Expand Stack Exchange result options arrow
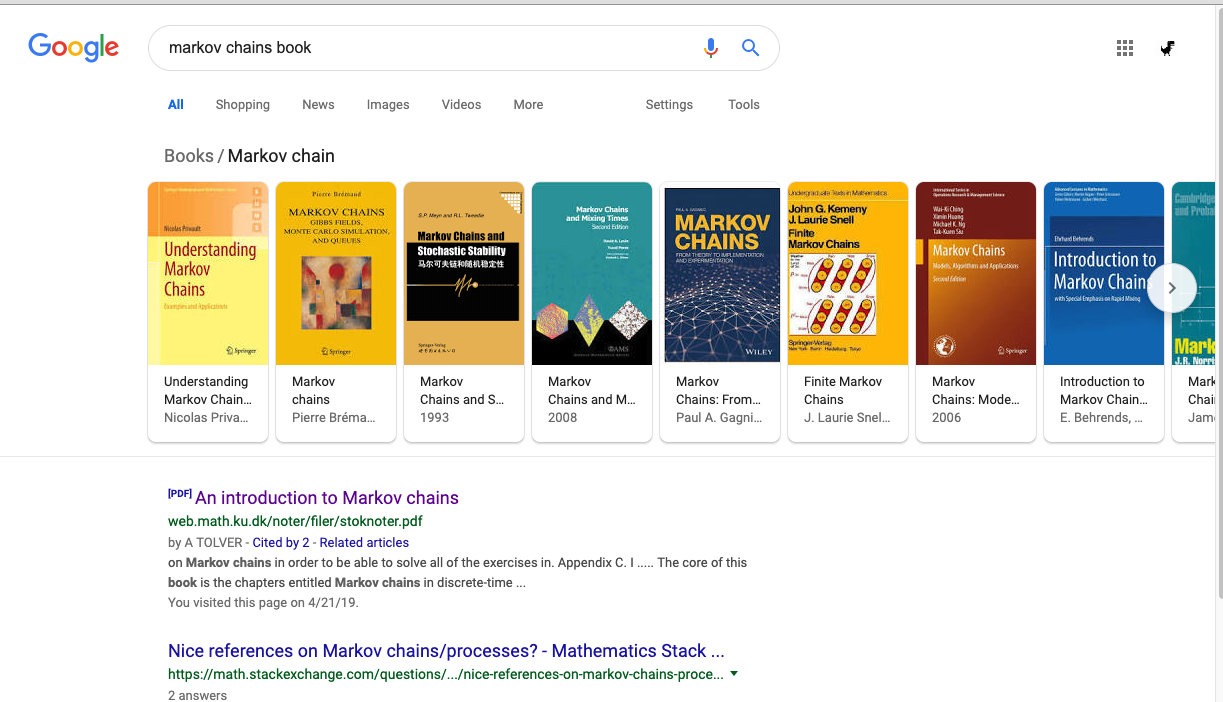Image resolution: width=1223 pixels, height=702 pixels. coord(734,674)
